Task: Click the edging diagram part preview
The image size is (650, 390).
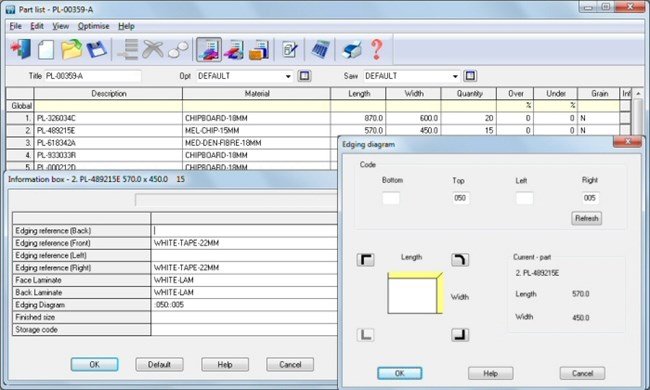Action: point(415,293)
